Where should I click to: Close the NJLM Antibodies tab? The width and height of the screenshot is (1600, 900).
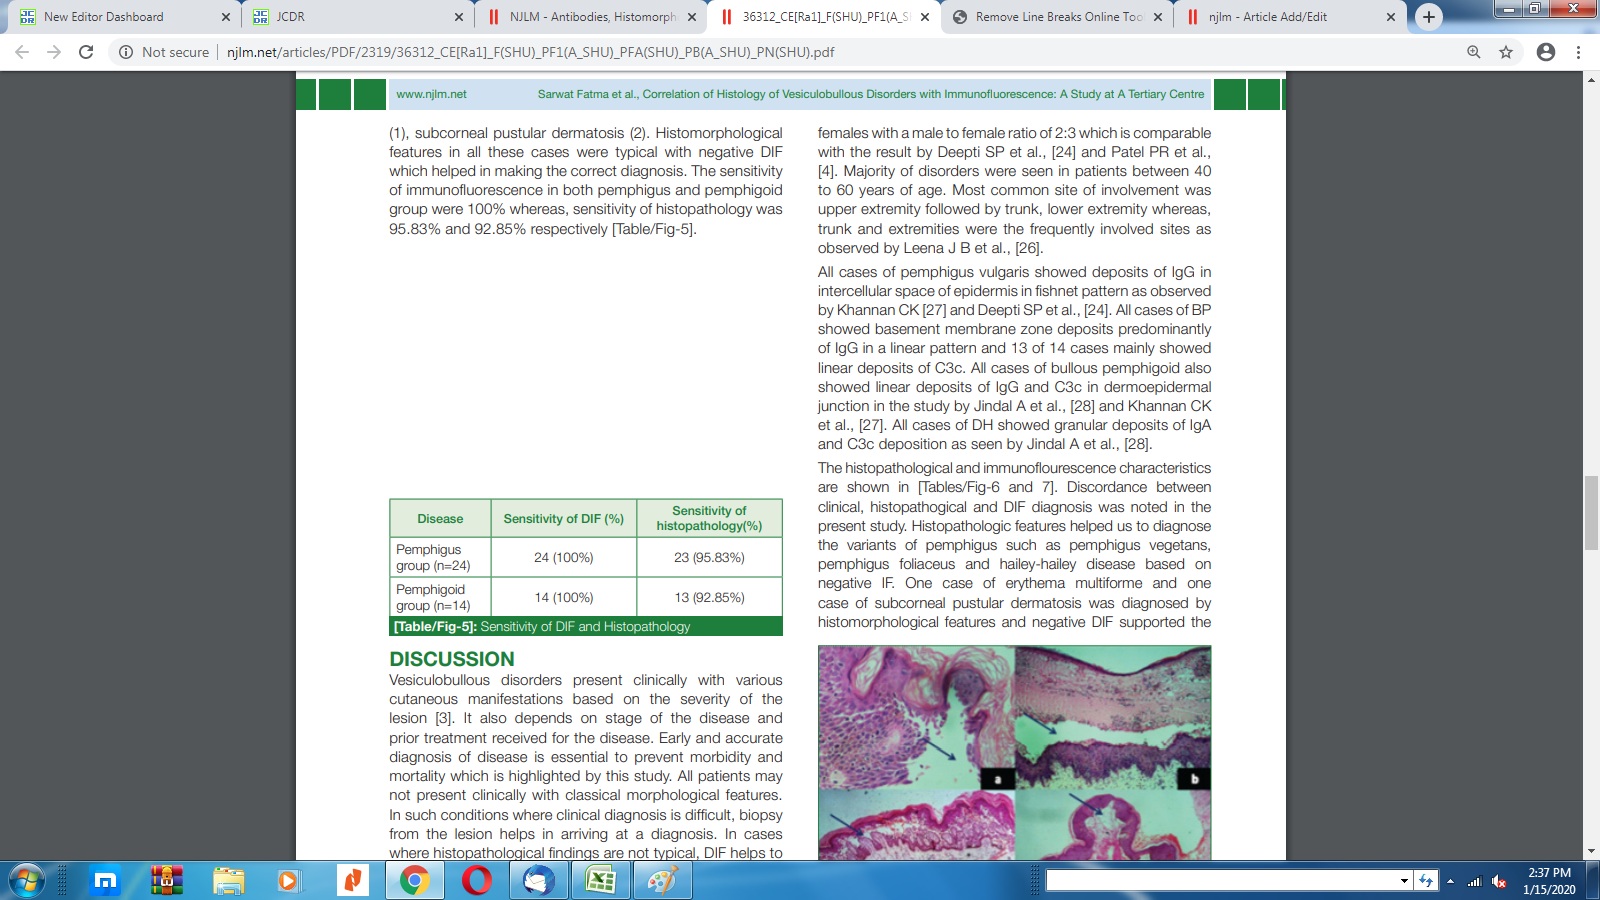pyautogui.click(x=692, y=17)
